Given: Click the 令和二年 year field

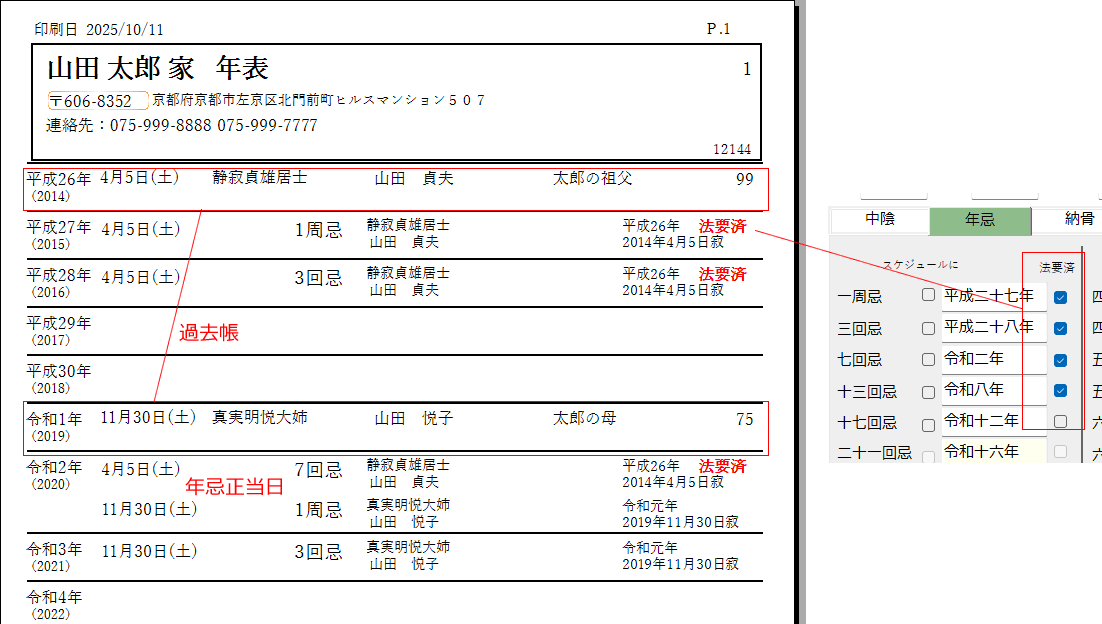Looking at the screenshot, I should [x=993, y=359].
